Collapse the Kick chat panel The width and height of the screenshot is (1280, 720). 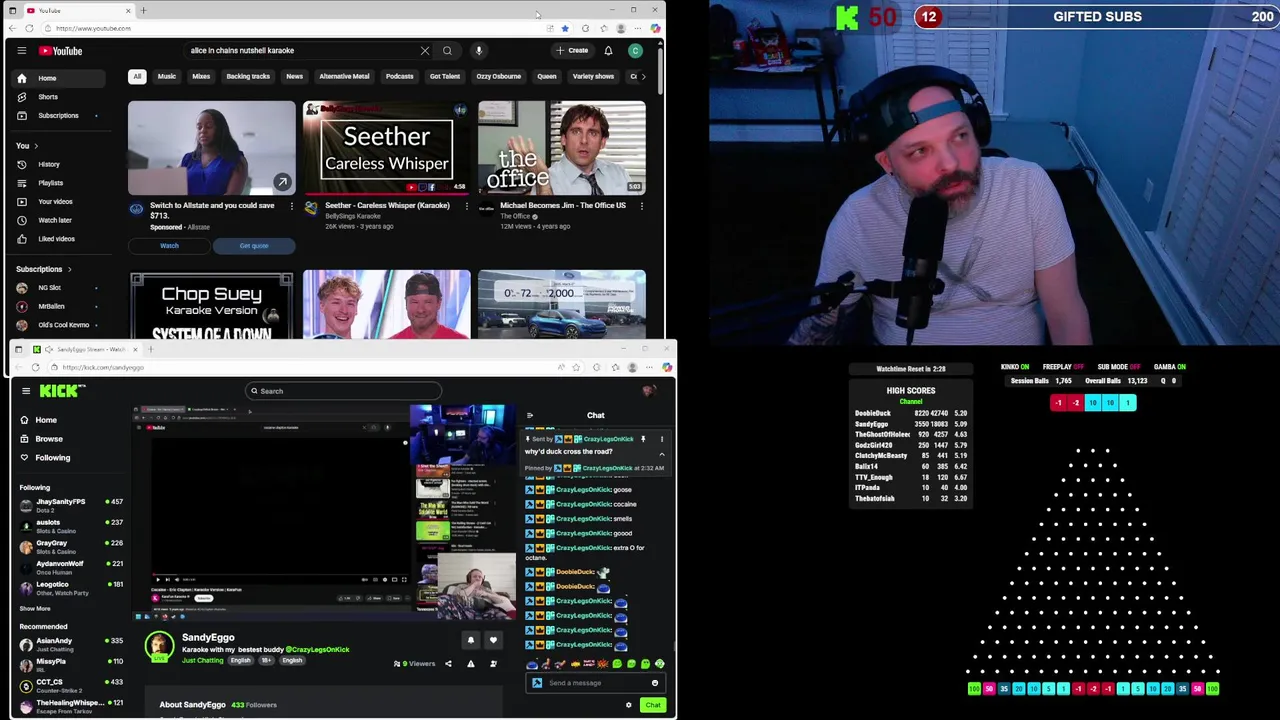coord(530,415)
